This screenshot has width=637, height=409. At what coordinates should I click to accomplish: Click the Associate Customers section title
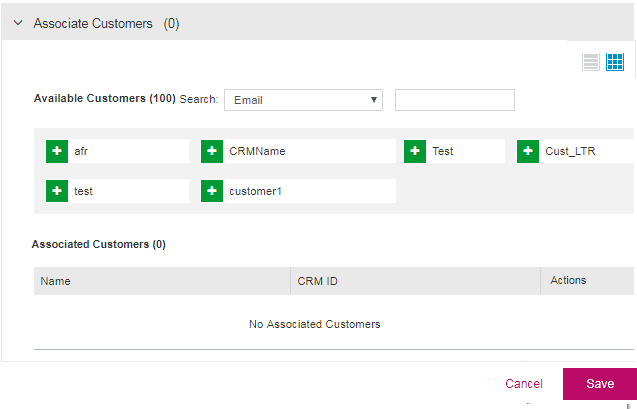pos(93,23)
